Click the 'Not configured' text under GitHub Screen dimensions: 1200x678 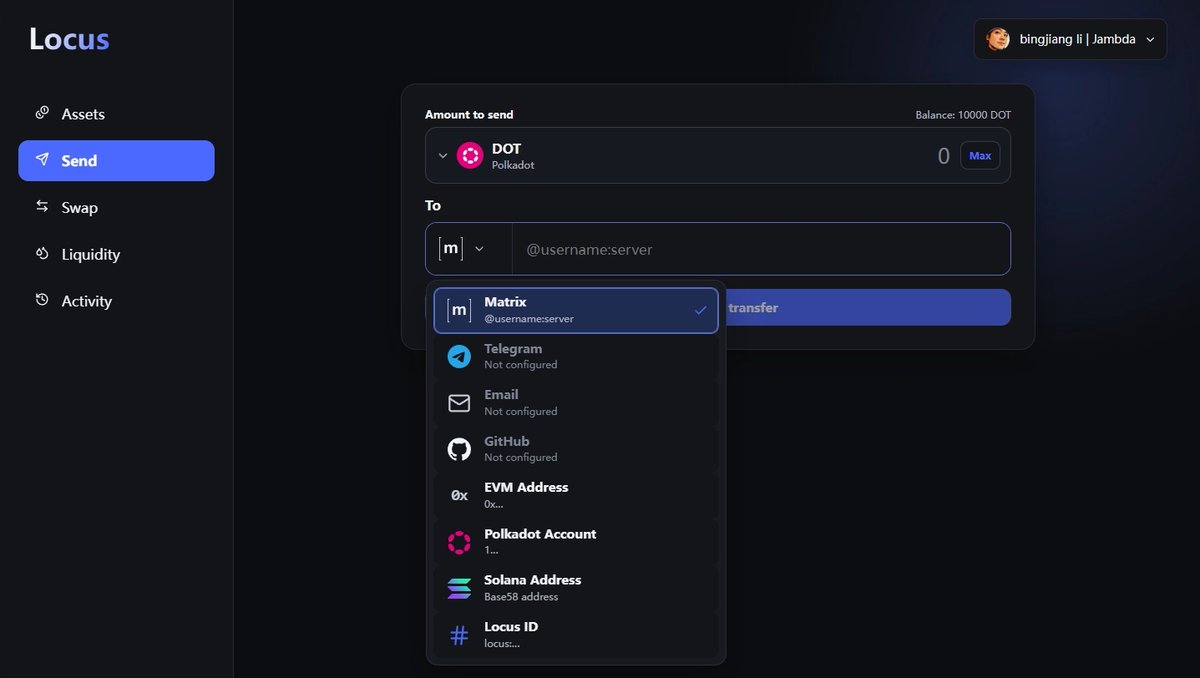pyautogui.click(x=521, y=457)
